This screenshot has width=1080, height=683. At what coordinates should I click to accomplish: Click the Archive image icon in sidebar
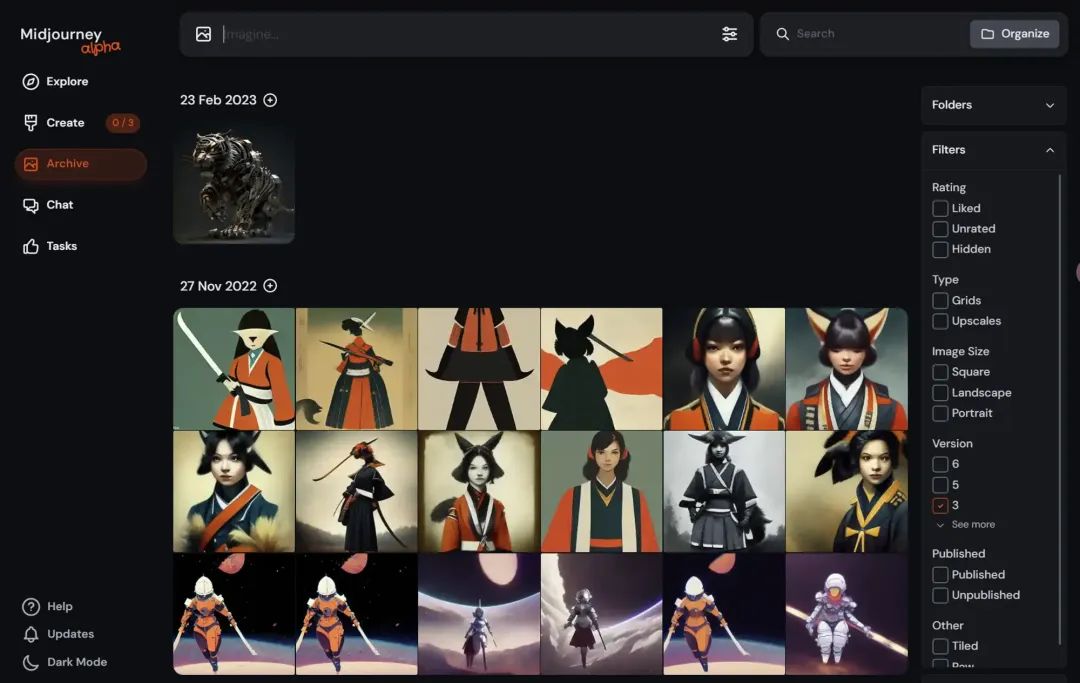pos(30,164)
